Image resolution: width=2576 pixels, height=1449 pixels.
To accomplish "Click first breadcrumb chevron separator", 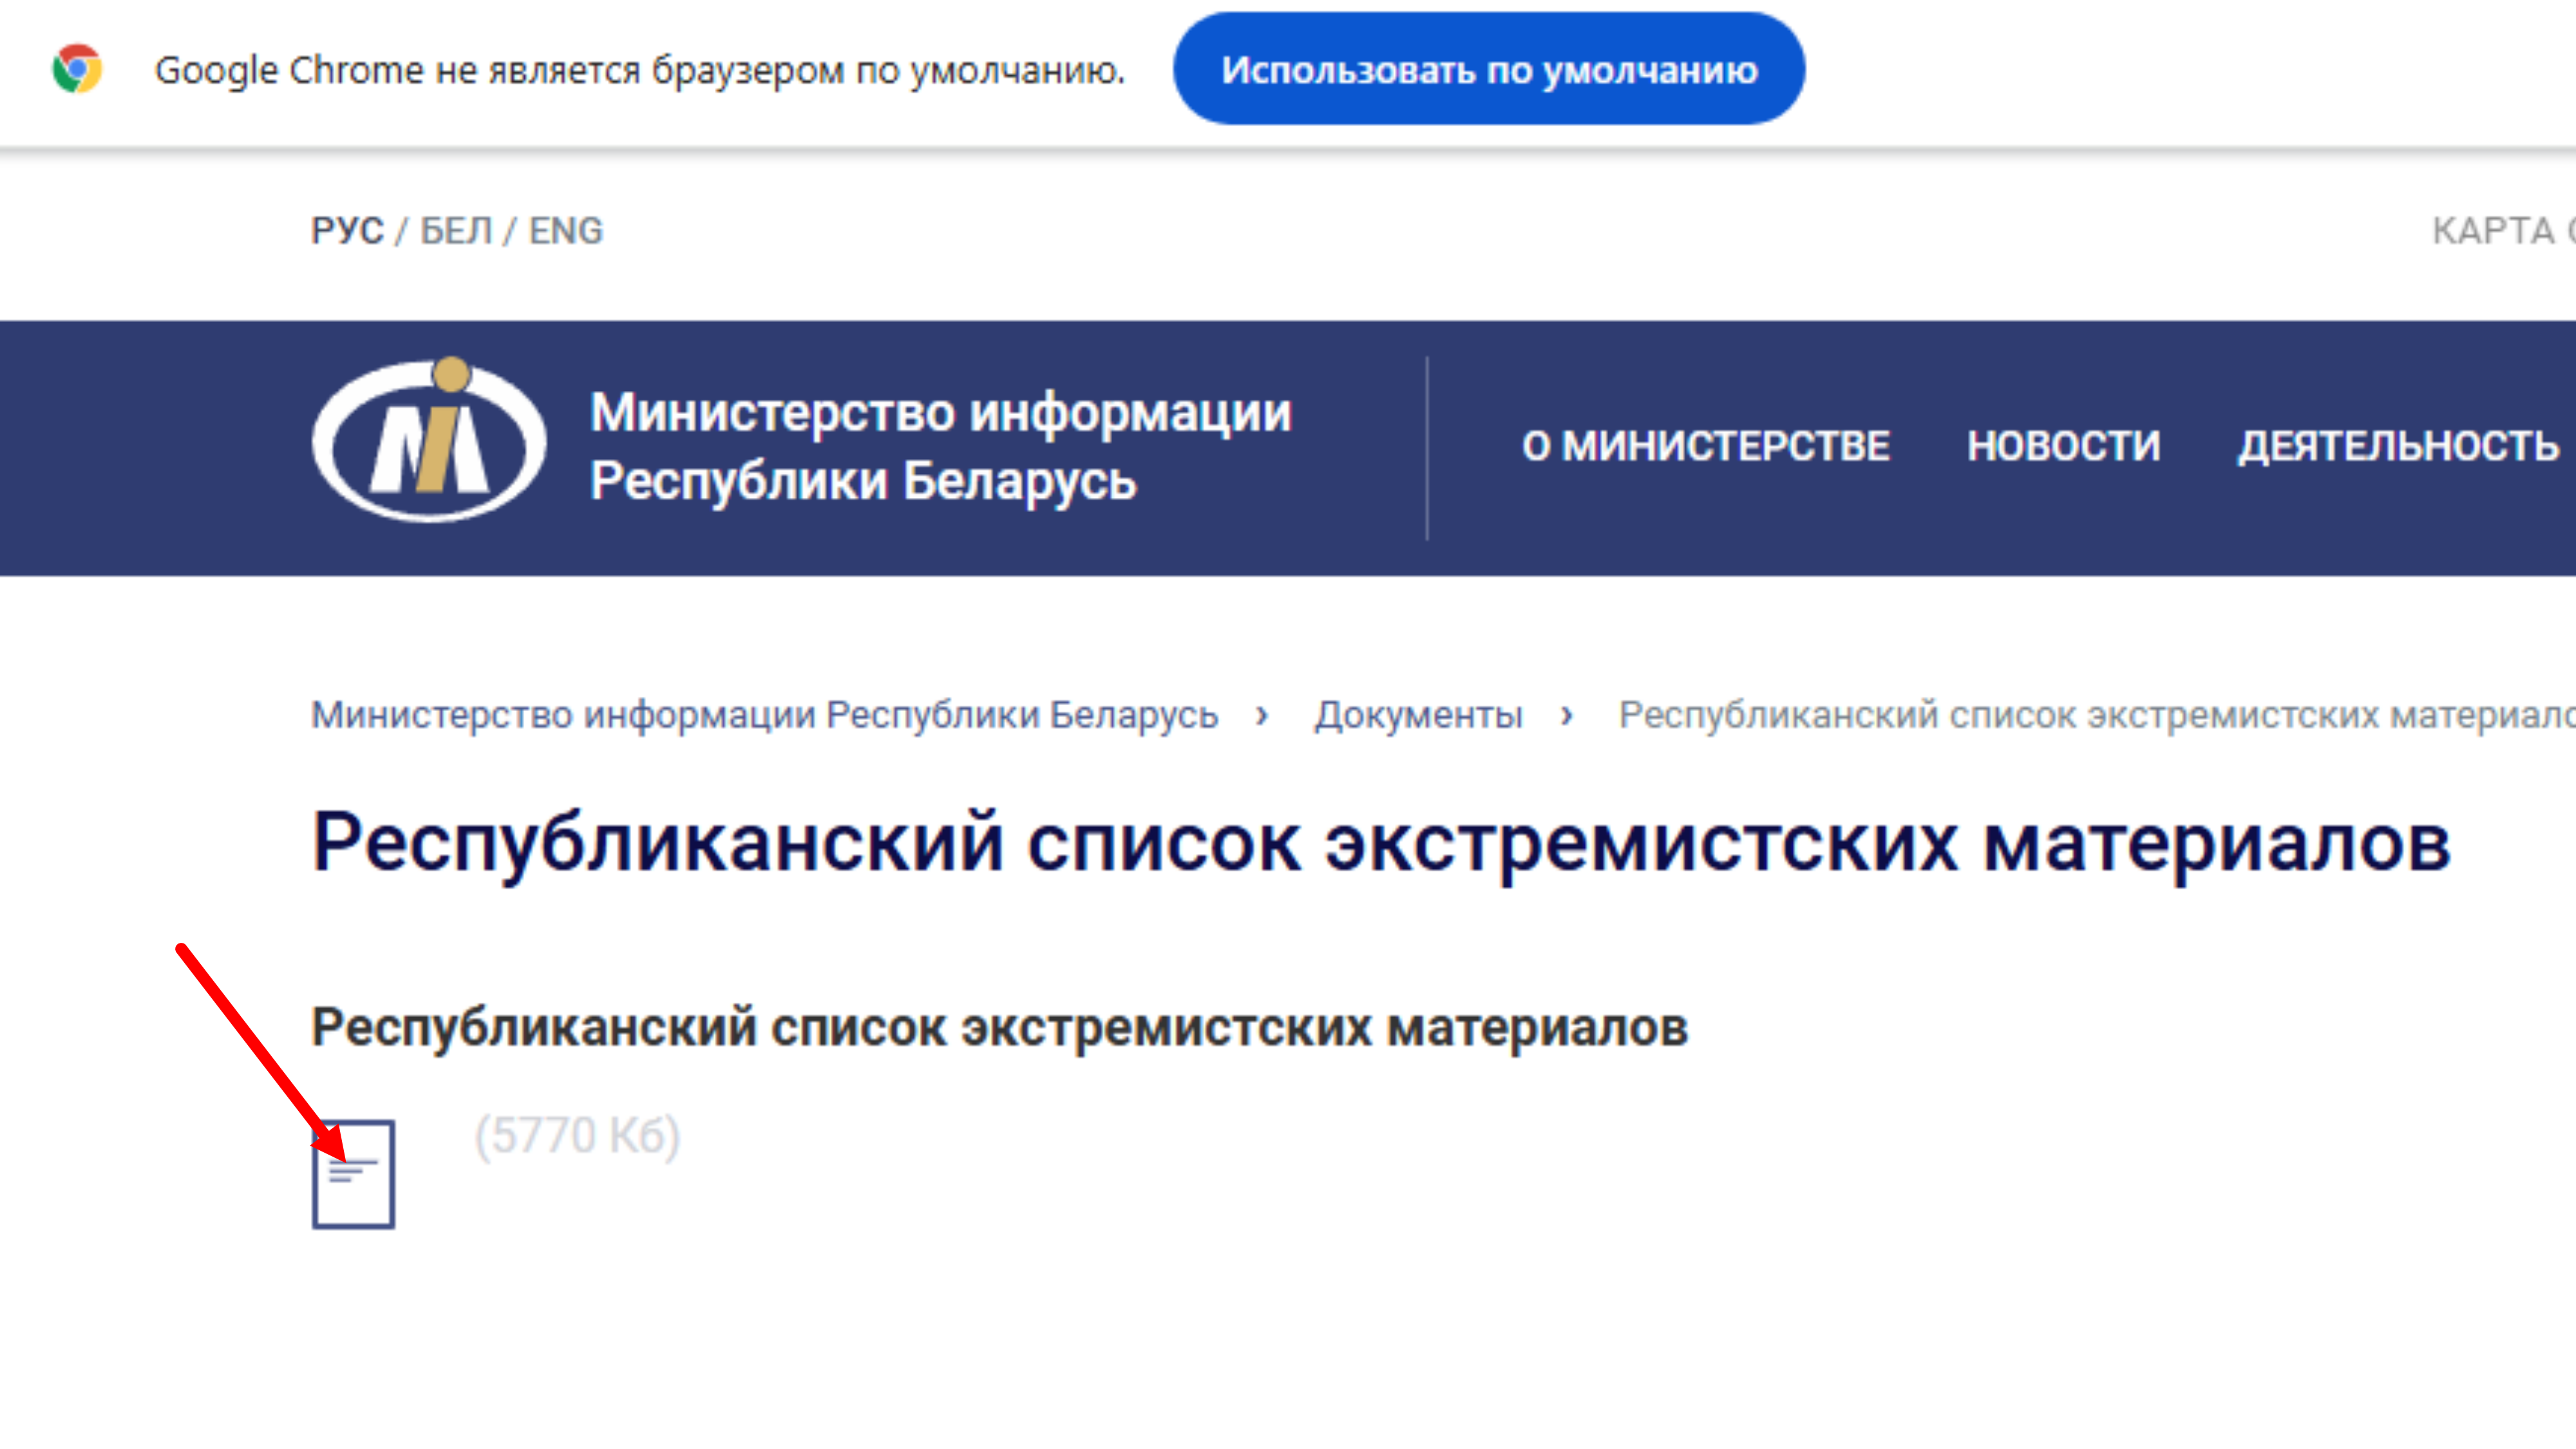I will click(x=1262, y=715).
